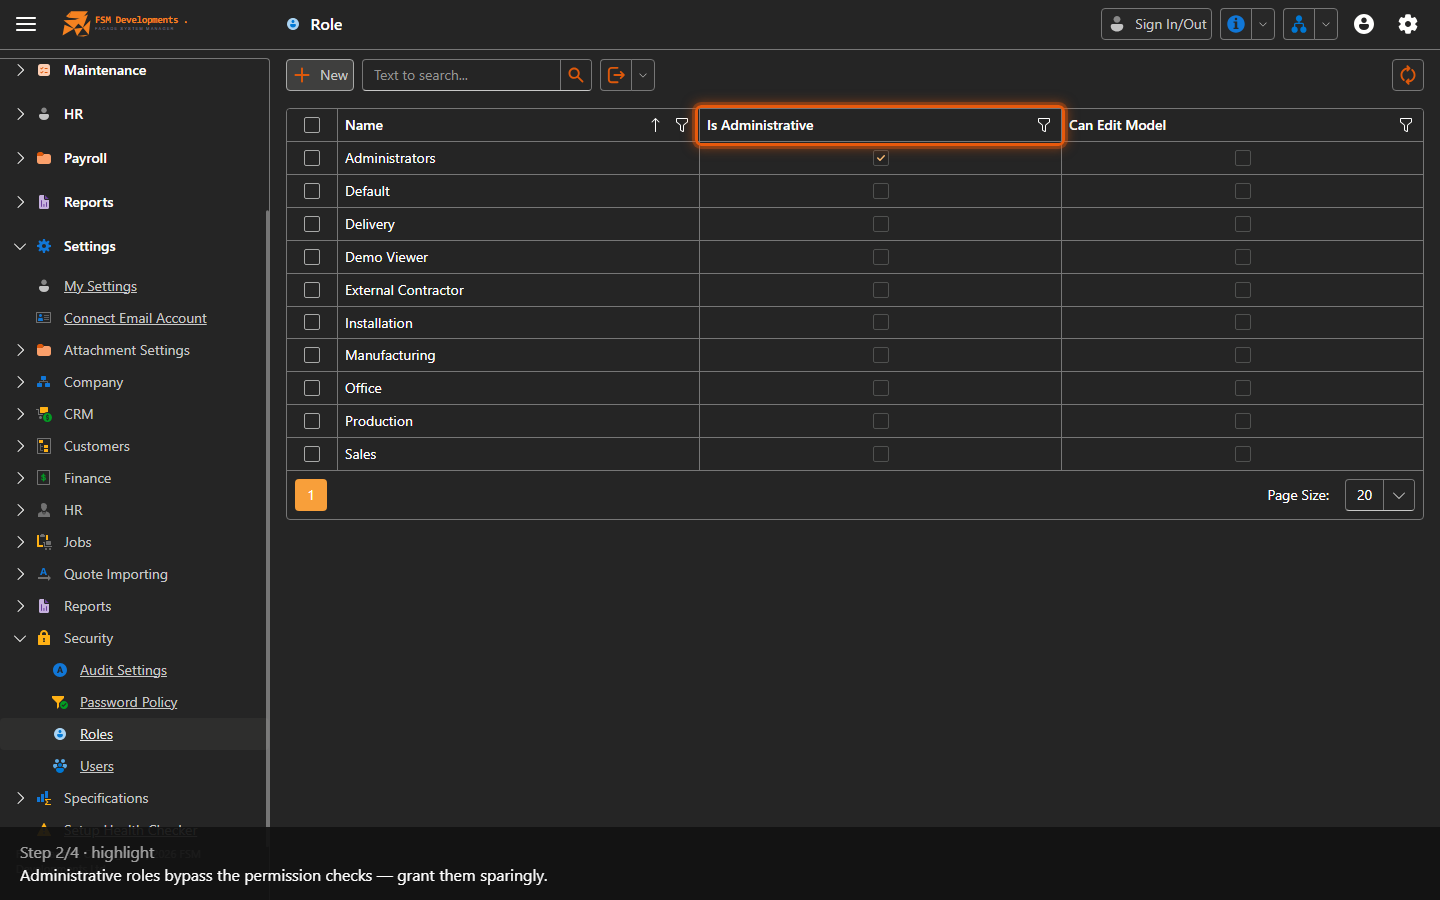1440x900 pixels.
Task: Click the Quote Importing icon
Action: [x=44, y=574]
